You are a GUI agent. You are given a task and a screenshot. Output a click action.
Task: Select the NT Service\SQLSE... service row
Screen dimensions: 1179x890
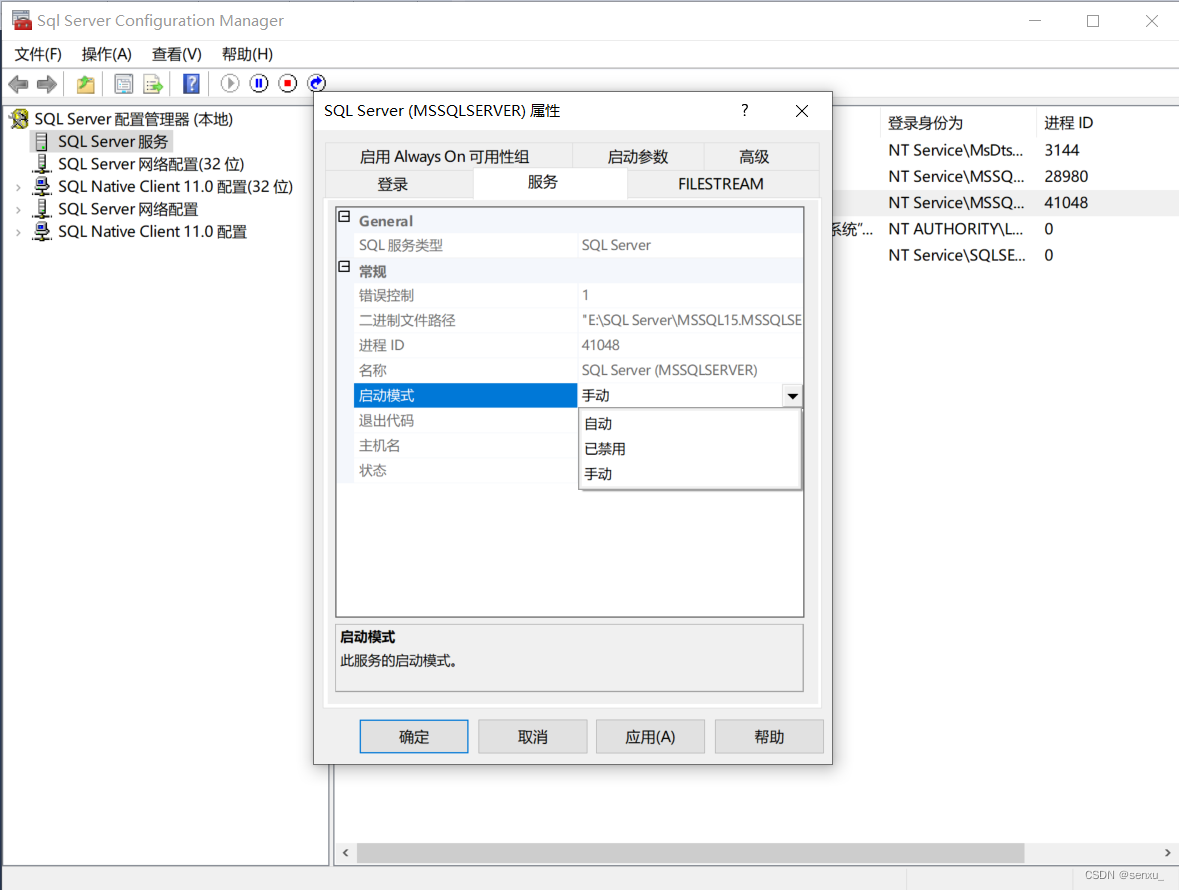(1005, 256)
